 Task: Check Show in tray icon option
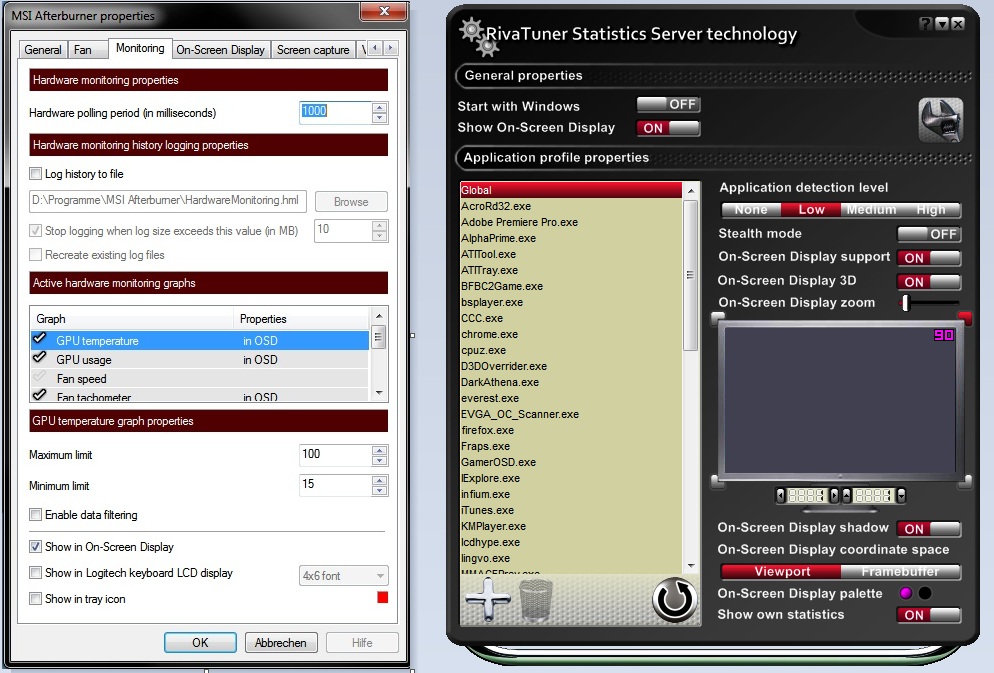pos(36,599)
